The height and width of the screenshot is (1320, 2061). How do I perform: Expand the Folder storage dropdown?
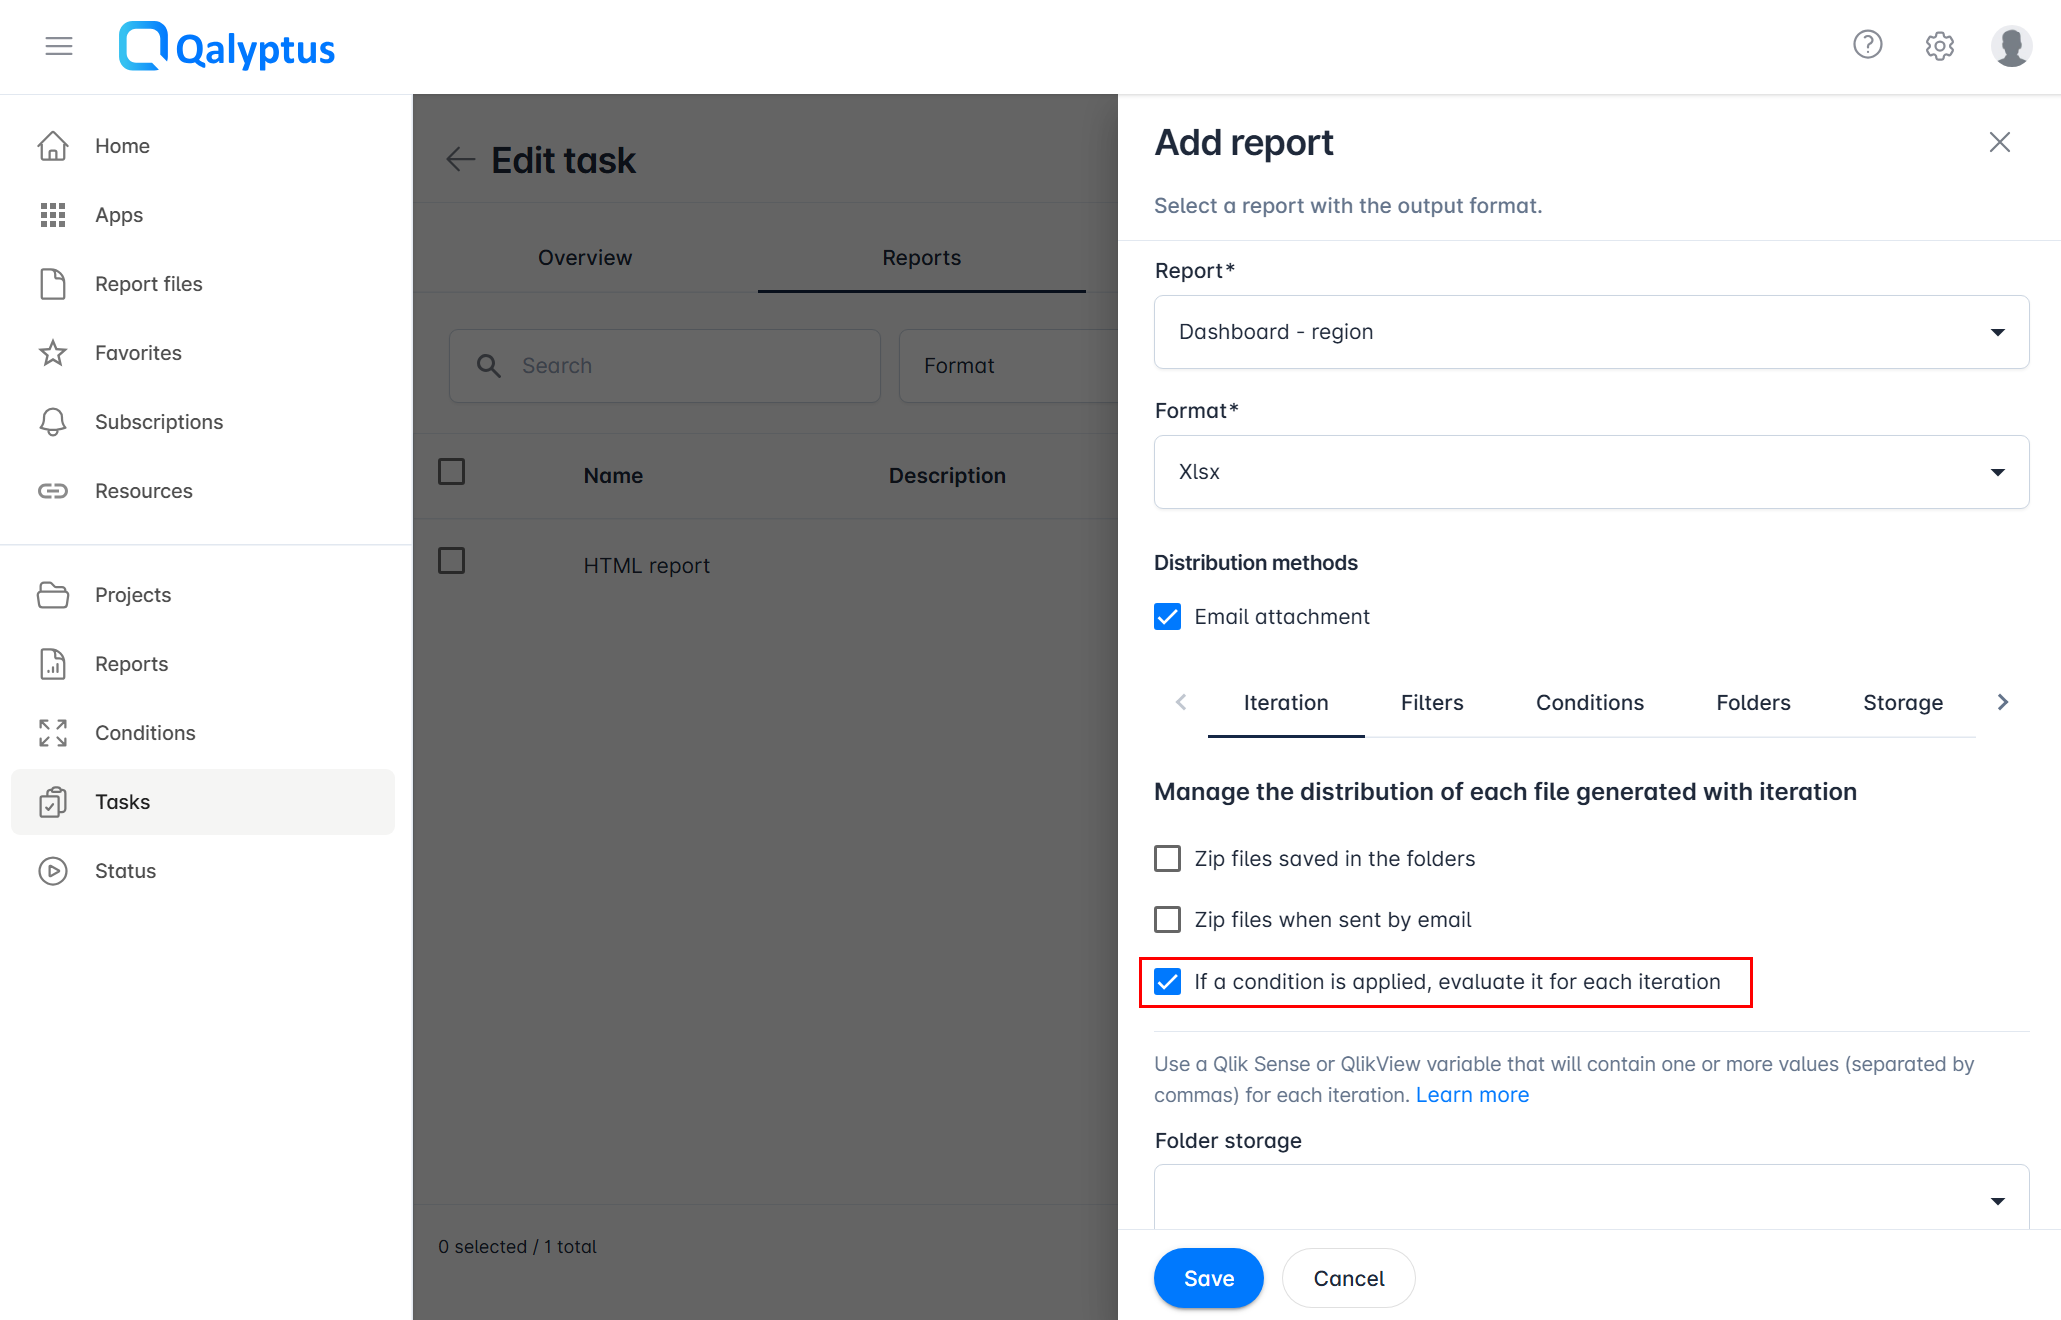[1591, 1199]
